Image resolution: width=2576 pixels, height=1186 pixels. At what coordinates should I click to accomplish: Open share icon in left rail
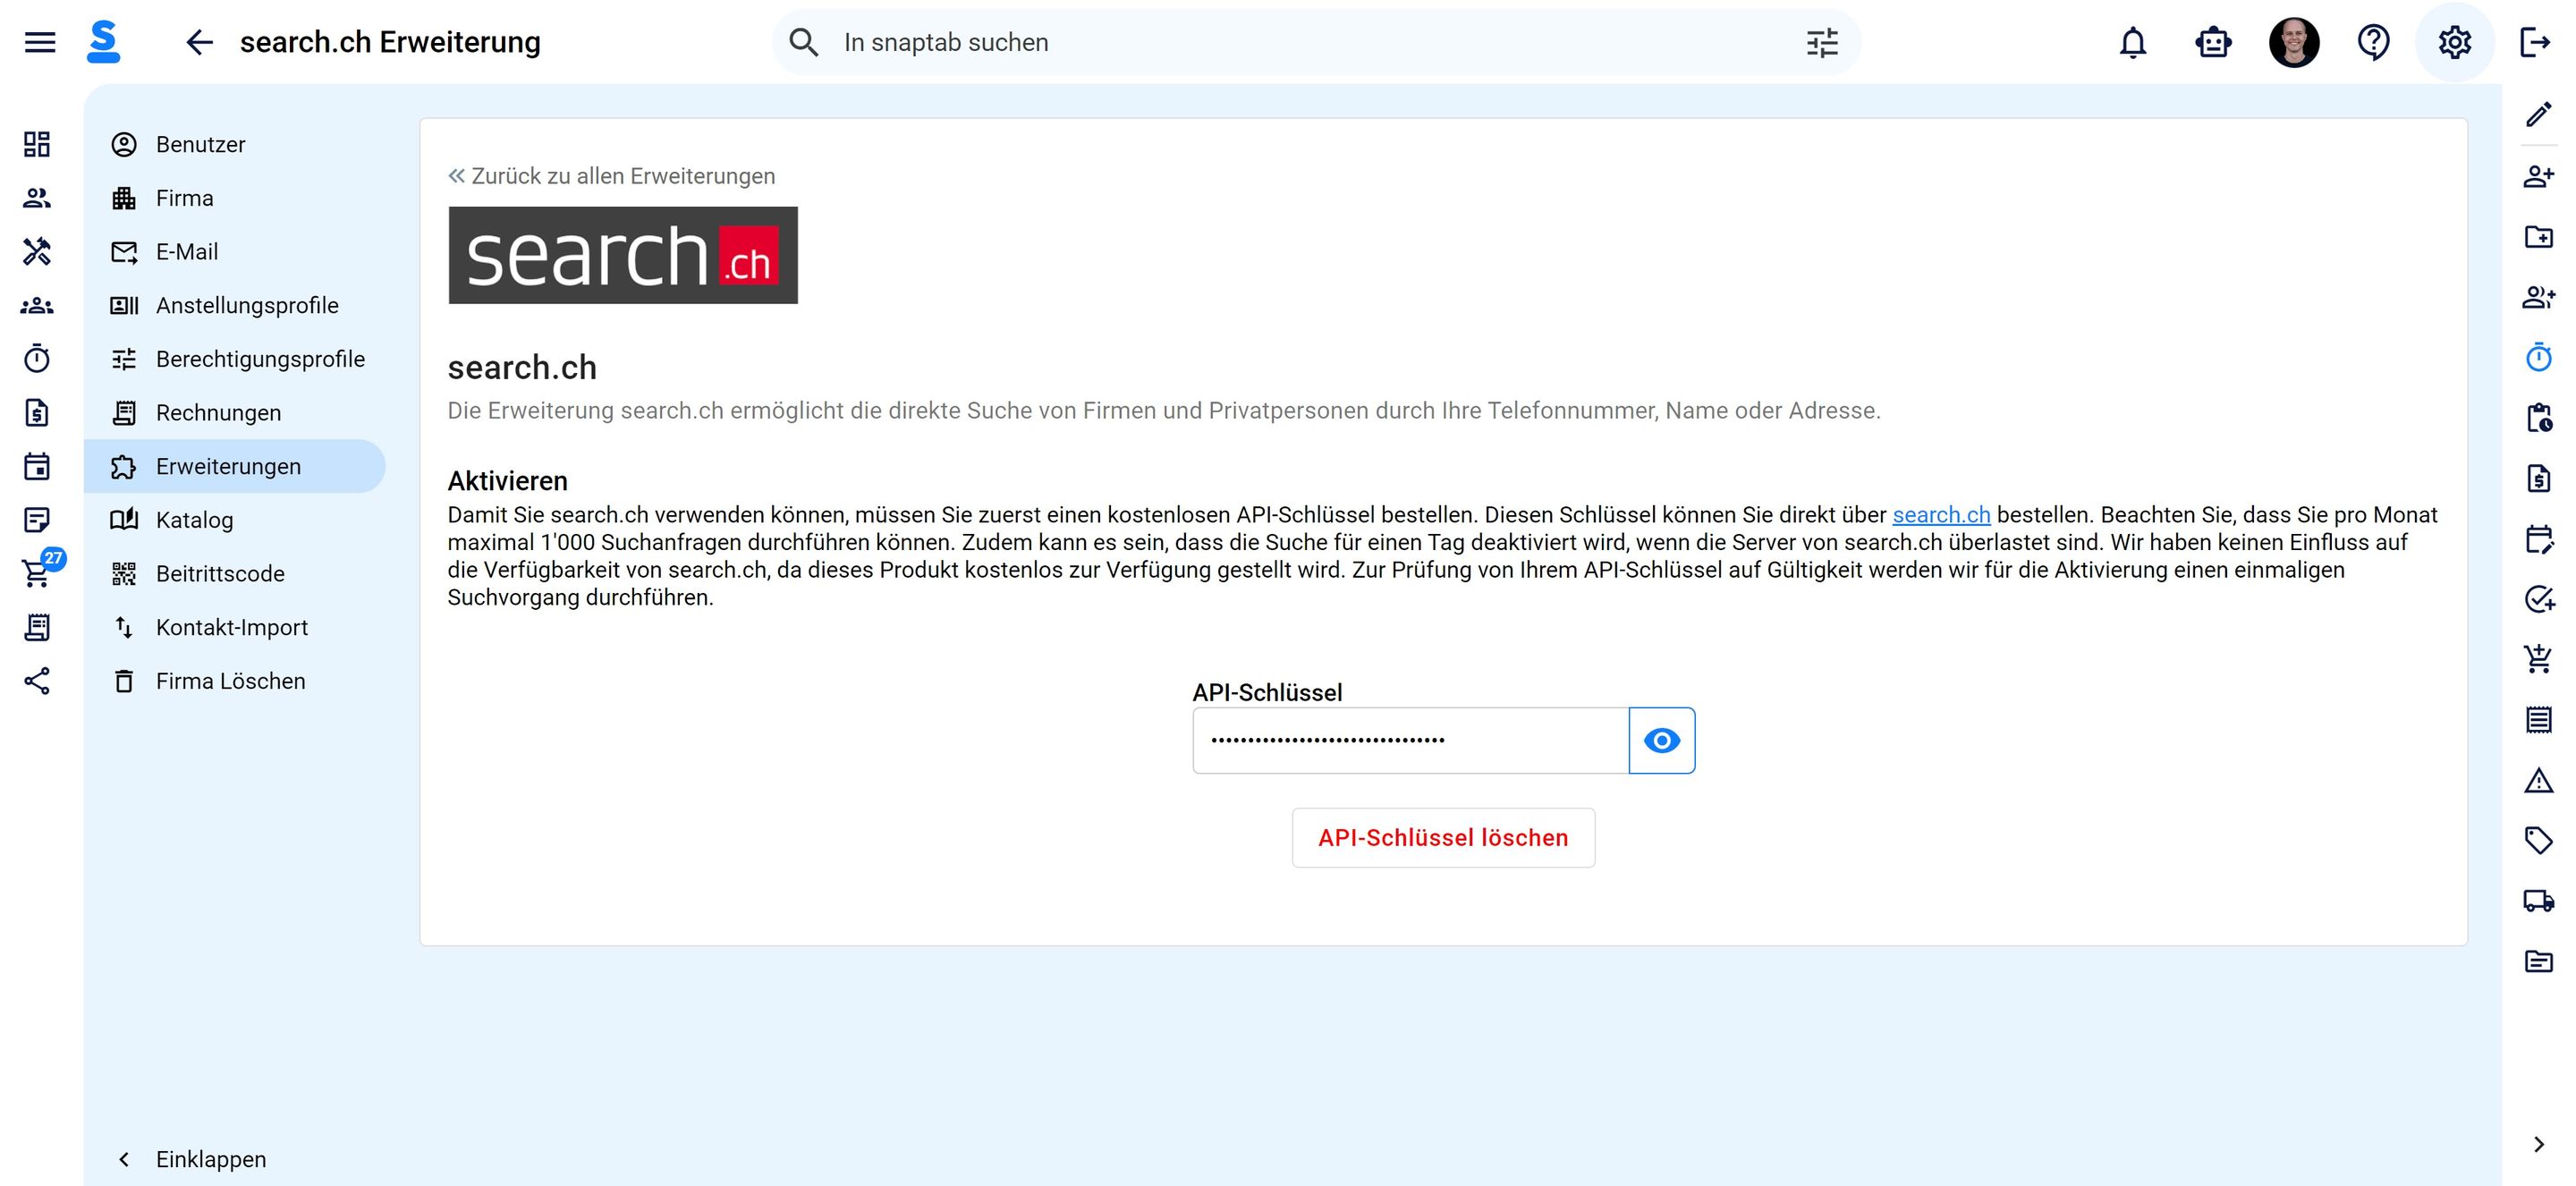click(37, 681)
